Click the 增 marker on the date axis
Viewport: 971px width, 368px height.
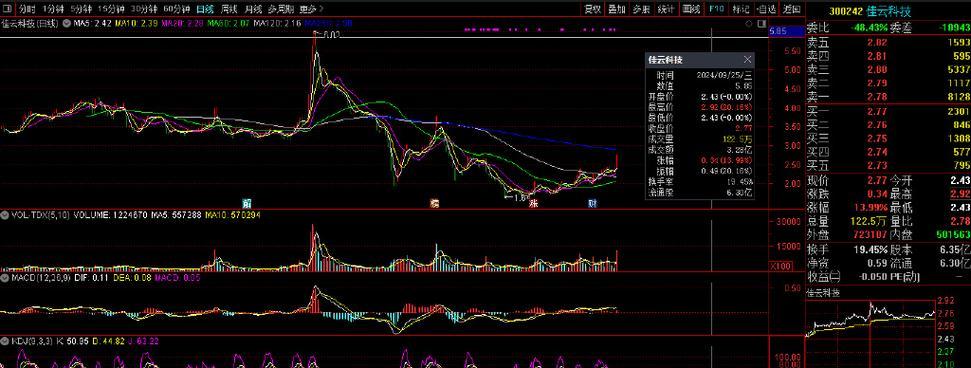[435, 203]
